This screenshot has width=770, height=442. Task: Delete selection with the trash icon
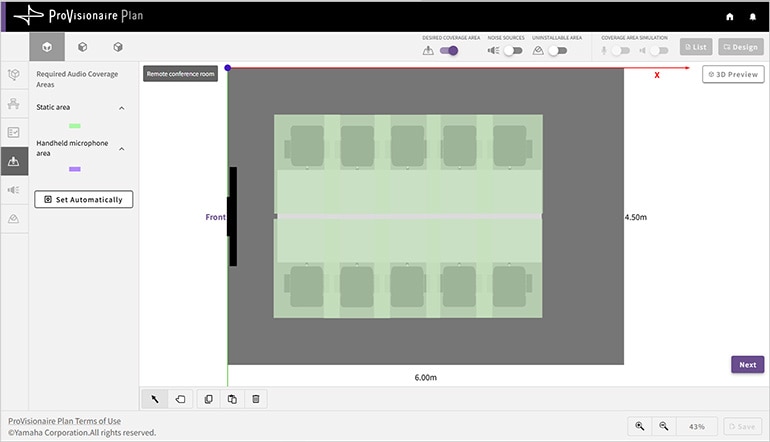point(256,399)
